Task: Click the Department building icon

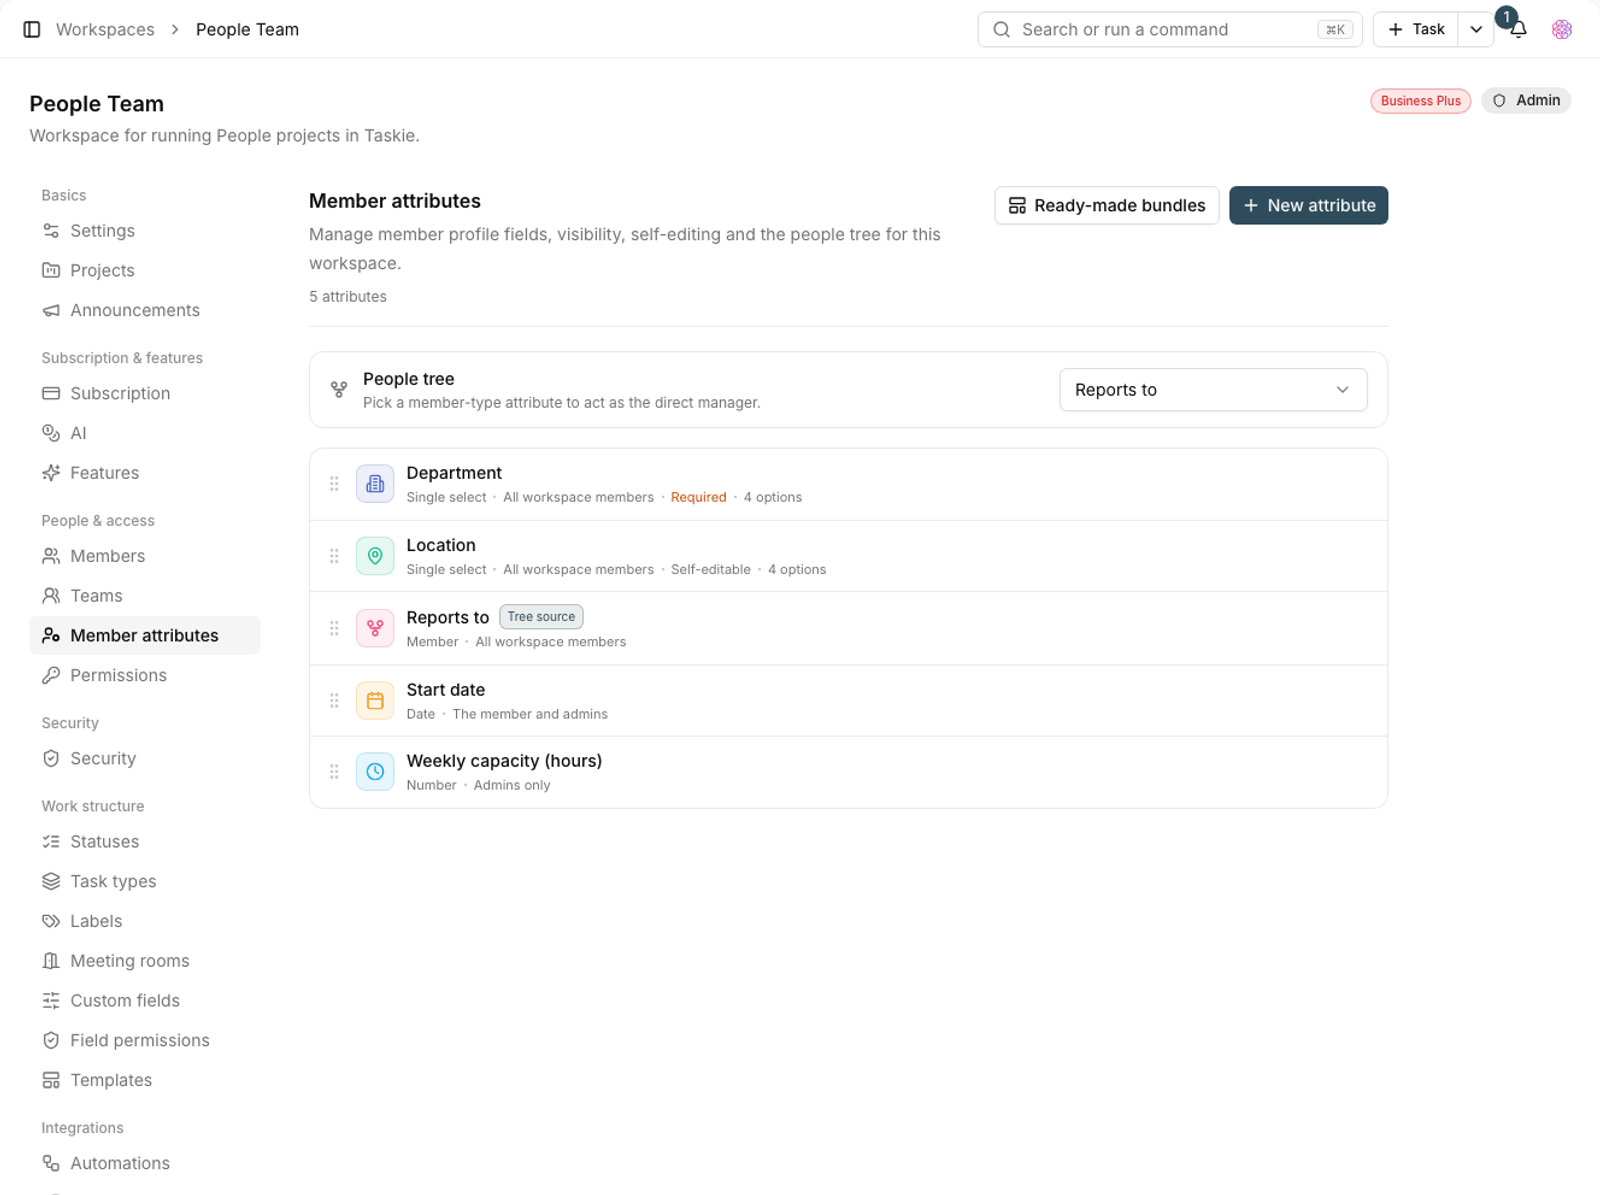Action: tap(375, 484)
